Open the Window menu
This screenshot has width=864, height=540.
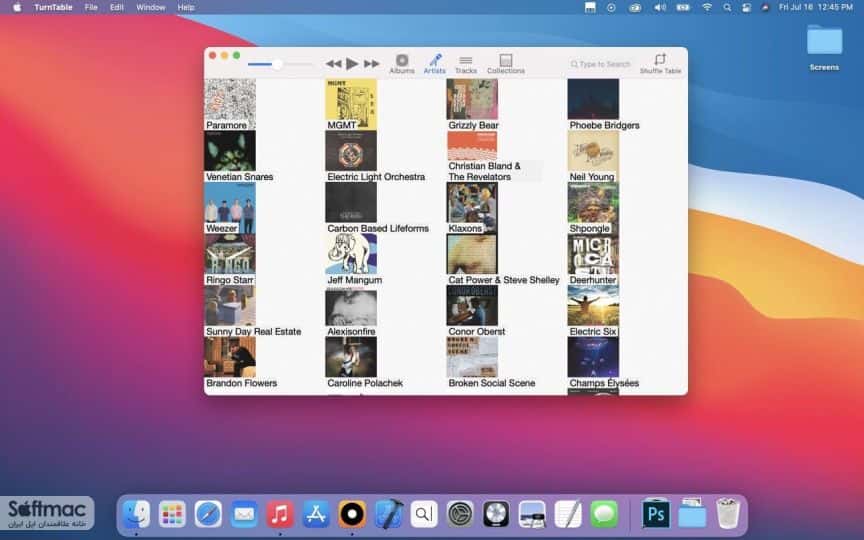pyautogui.click(x=150, y=7)
